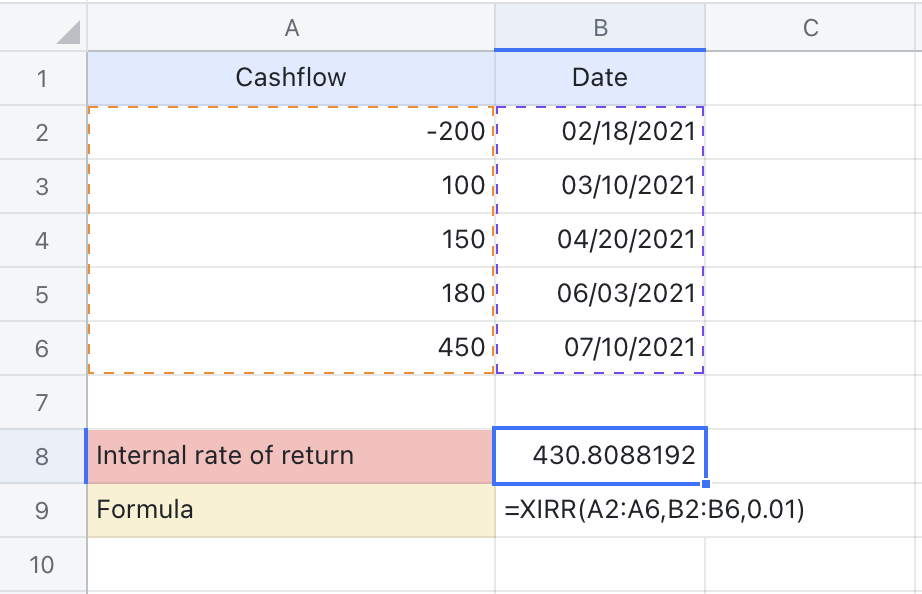Click the cell containing the XIRR formula
Image resolution: width=922 pixels, height=594 pixels.
coord(600,510)
